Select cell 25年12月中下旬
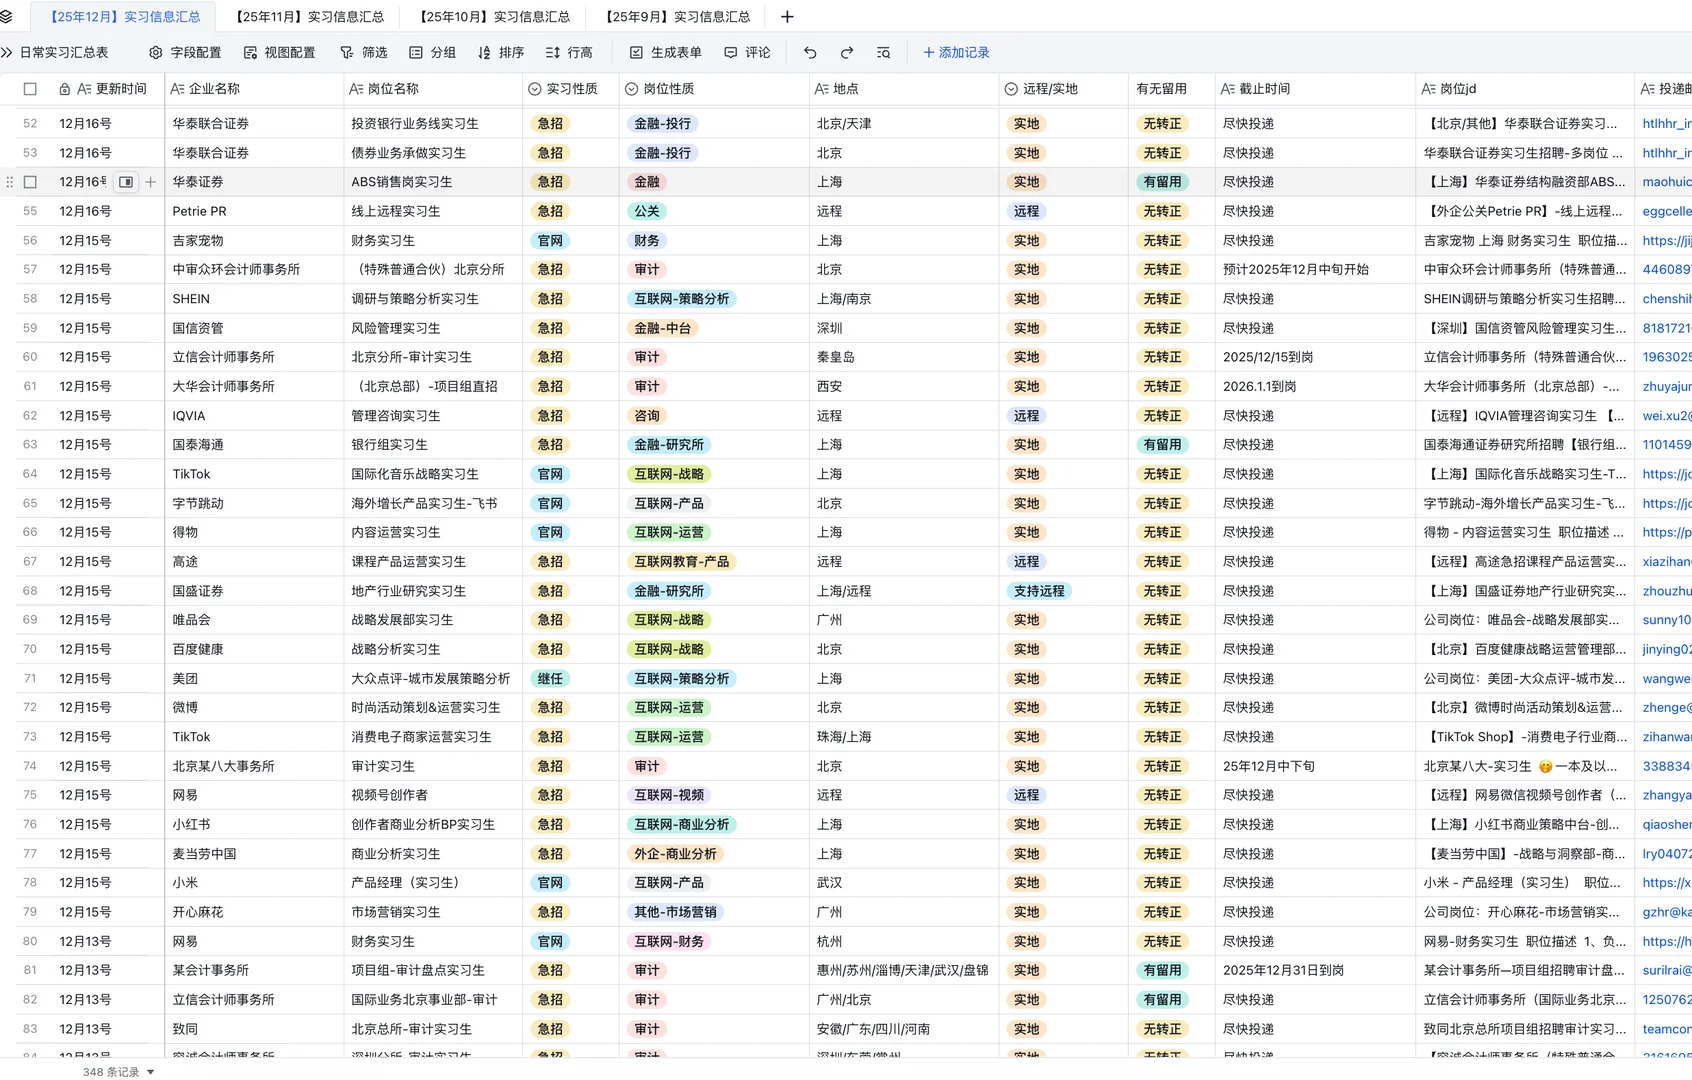 [x=1315, y=766]
